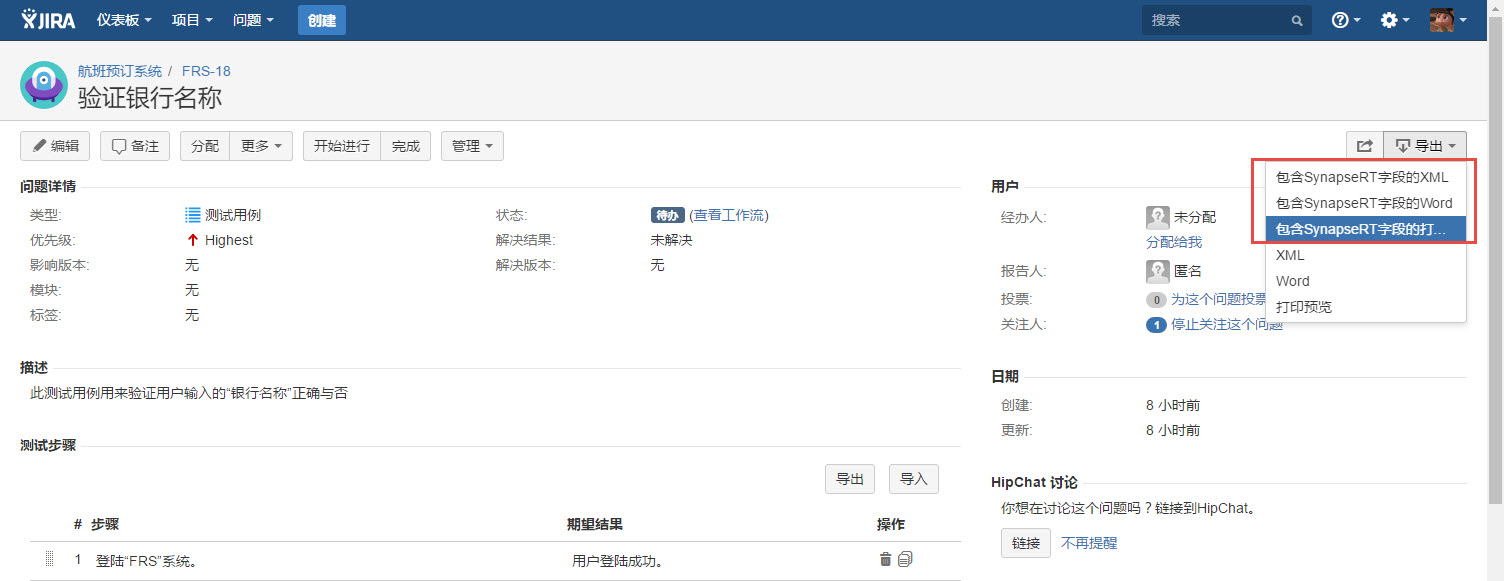Click the 编辑 button
Image resolution: width=1504 pixels, height=581 pixels.
[x=55, y=146]
